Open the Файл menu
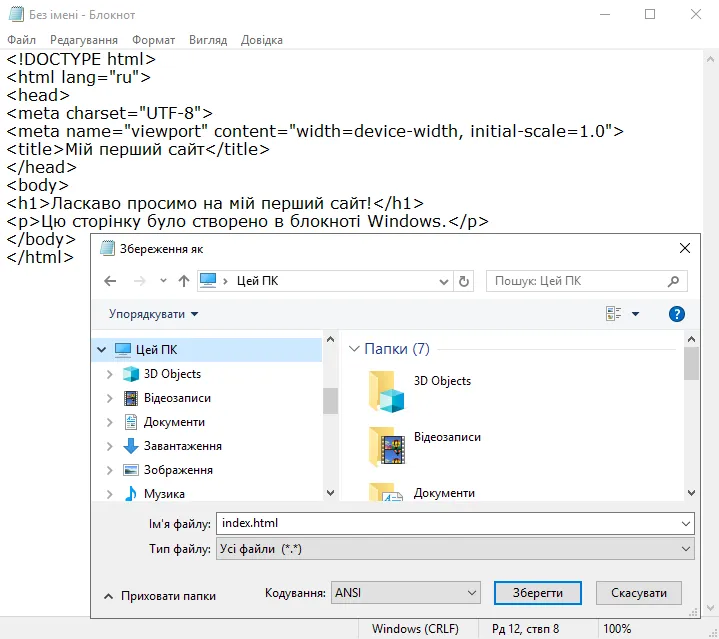This screenshot has height=639, width=719. coord(21,40)
